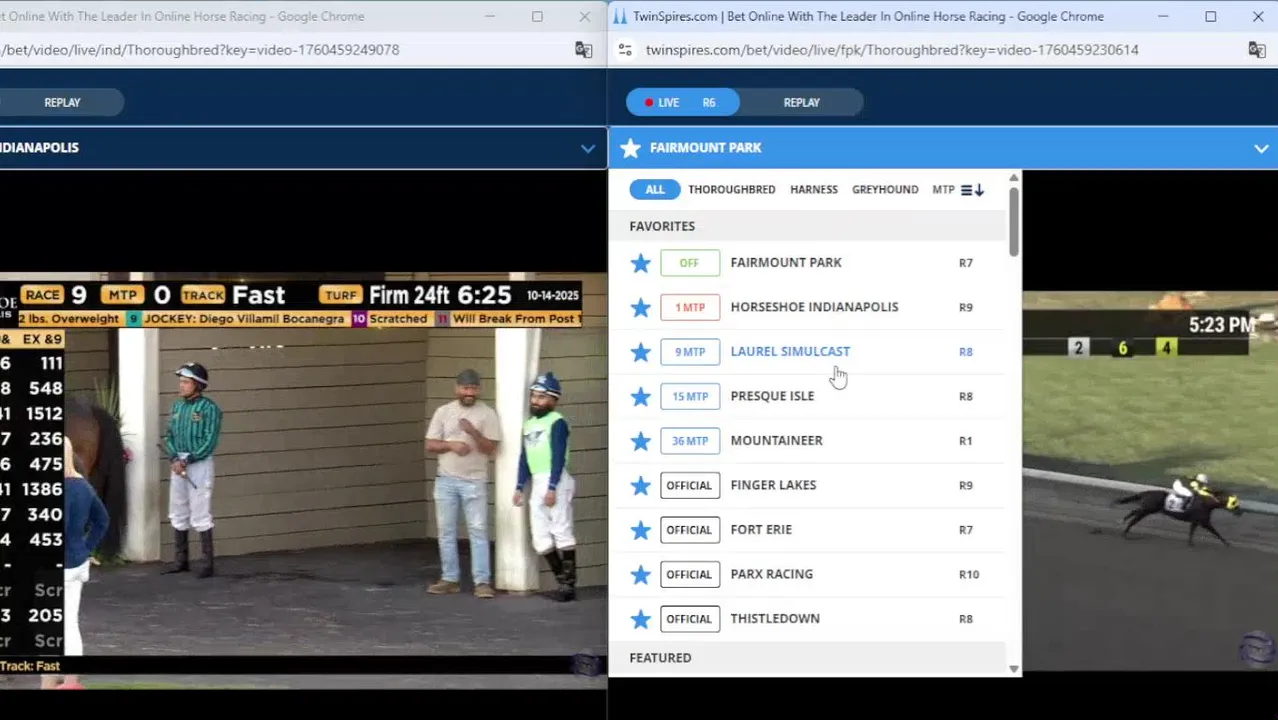Click star icon in Fairmount Park header
This screenshot has height=720, width=1278.
pyautogui.click(x=630, y=148)
